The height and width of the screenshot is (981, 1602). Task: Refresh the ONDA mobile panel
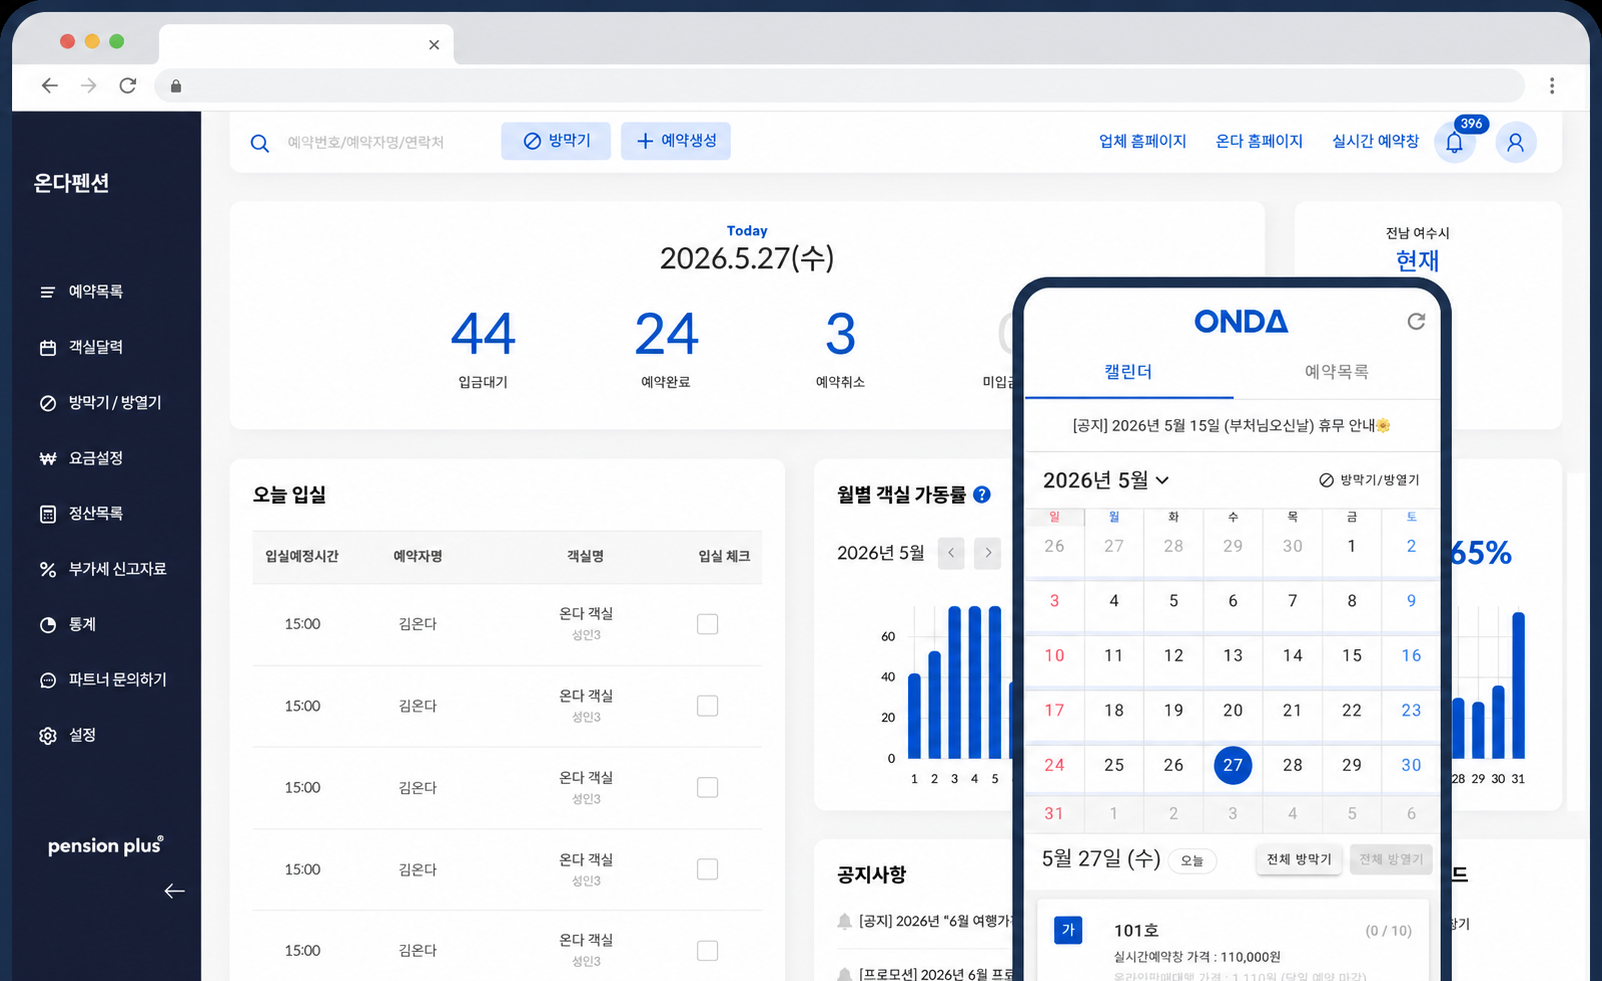1416,321
